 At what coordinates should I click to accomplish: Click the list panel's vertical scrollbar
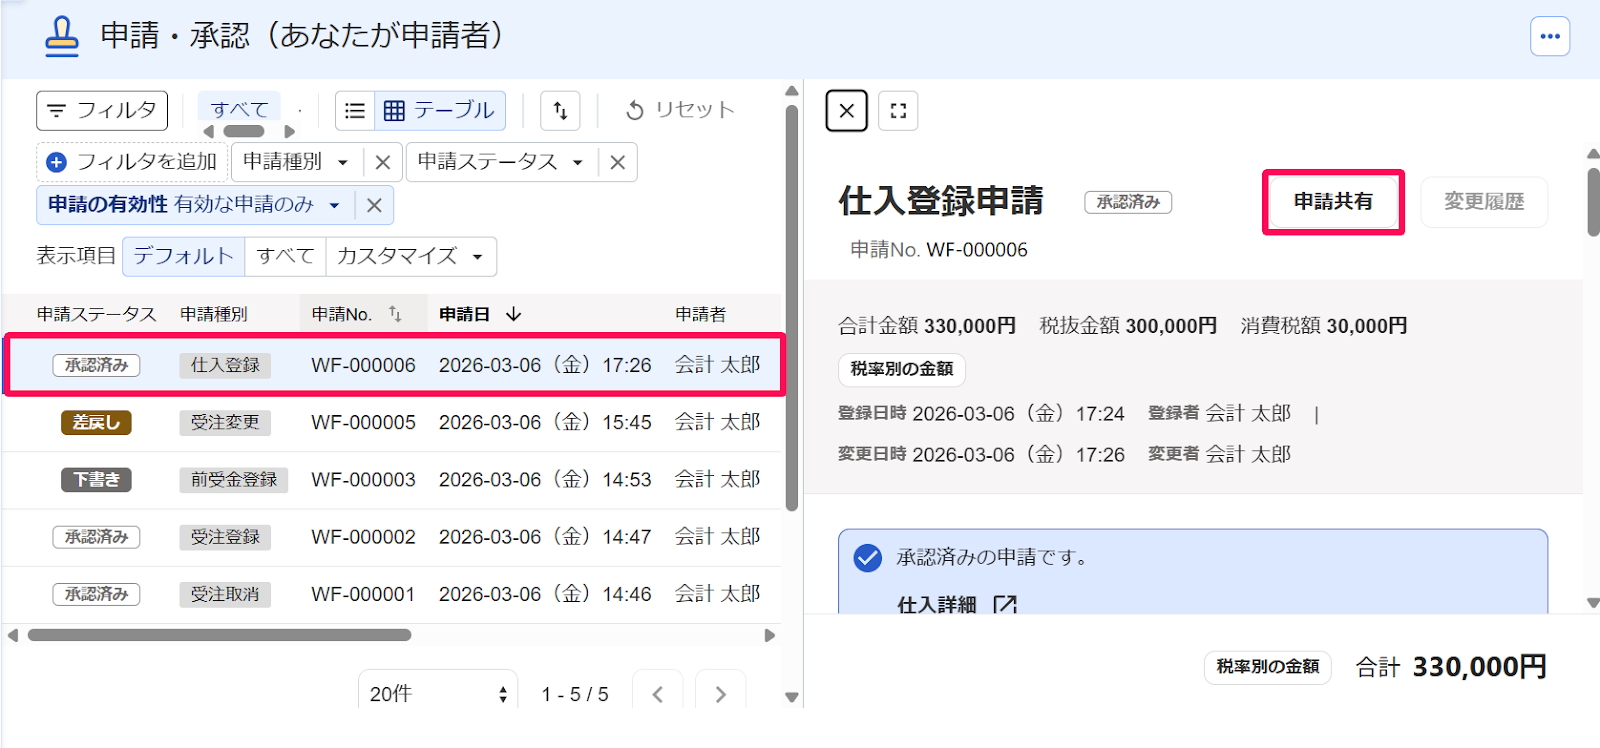pyautogui.click(x=792, y=308)
